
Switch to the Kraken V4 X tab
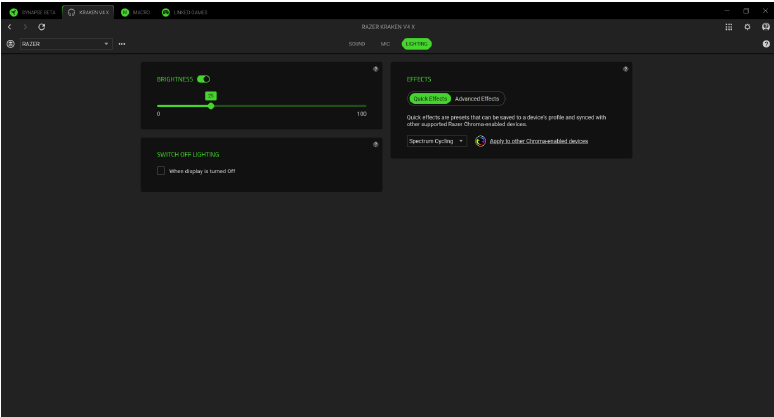click(x=88, y=12)
